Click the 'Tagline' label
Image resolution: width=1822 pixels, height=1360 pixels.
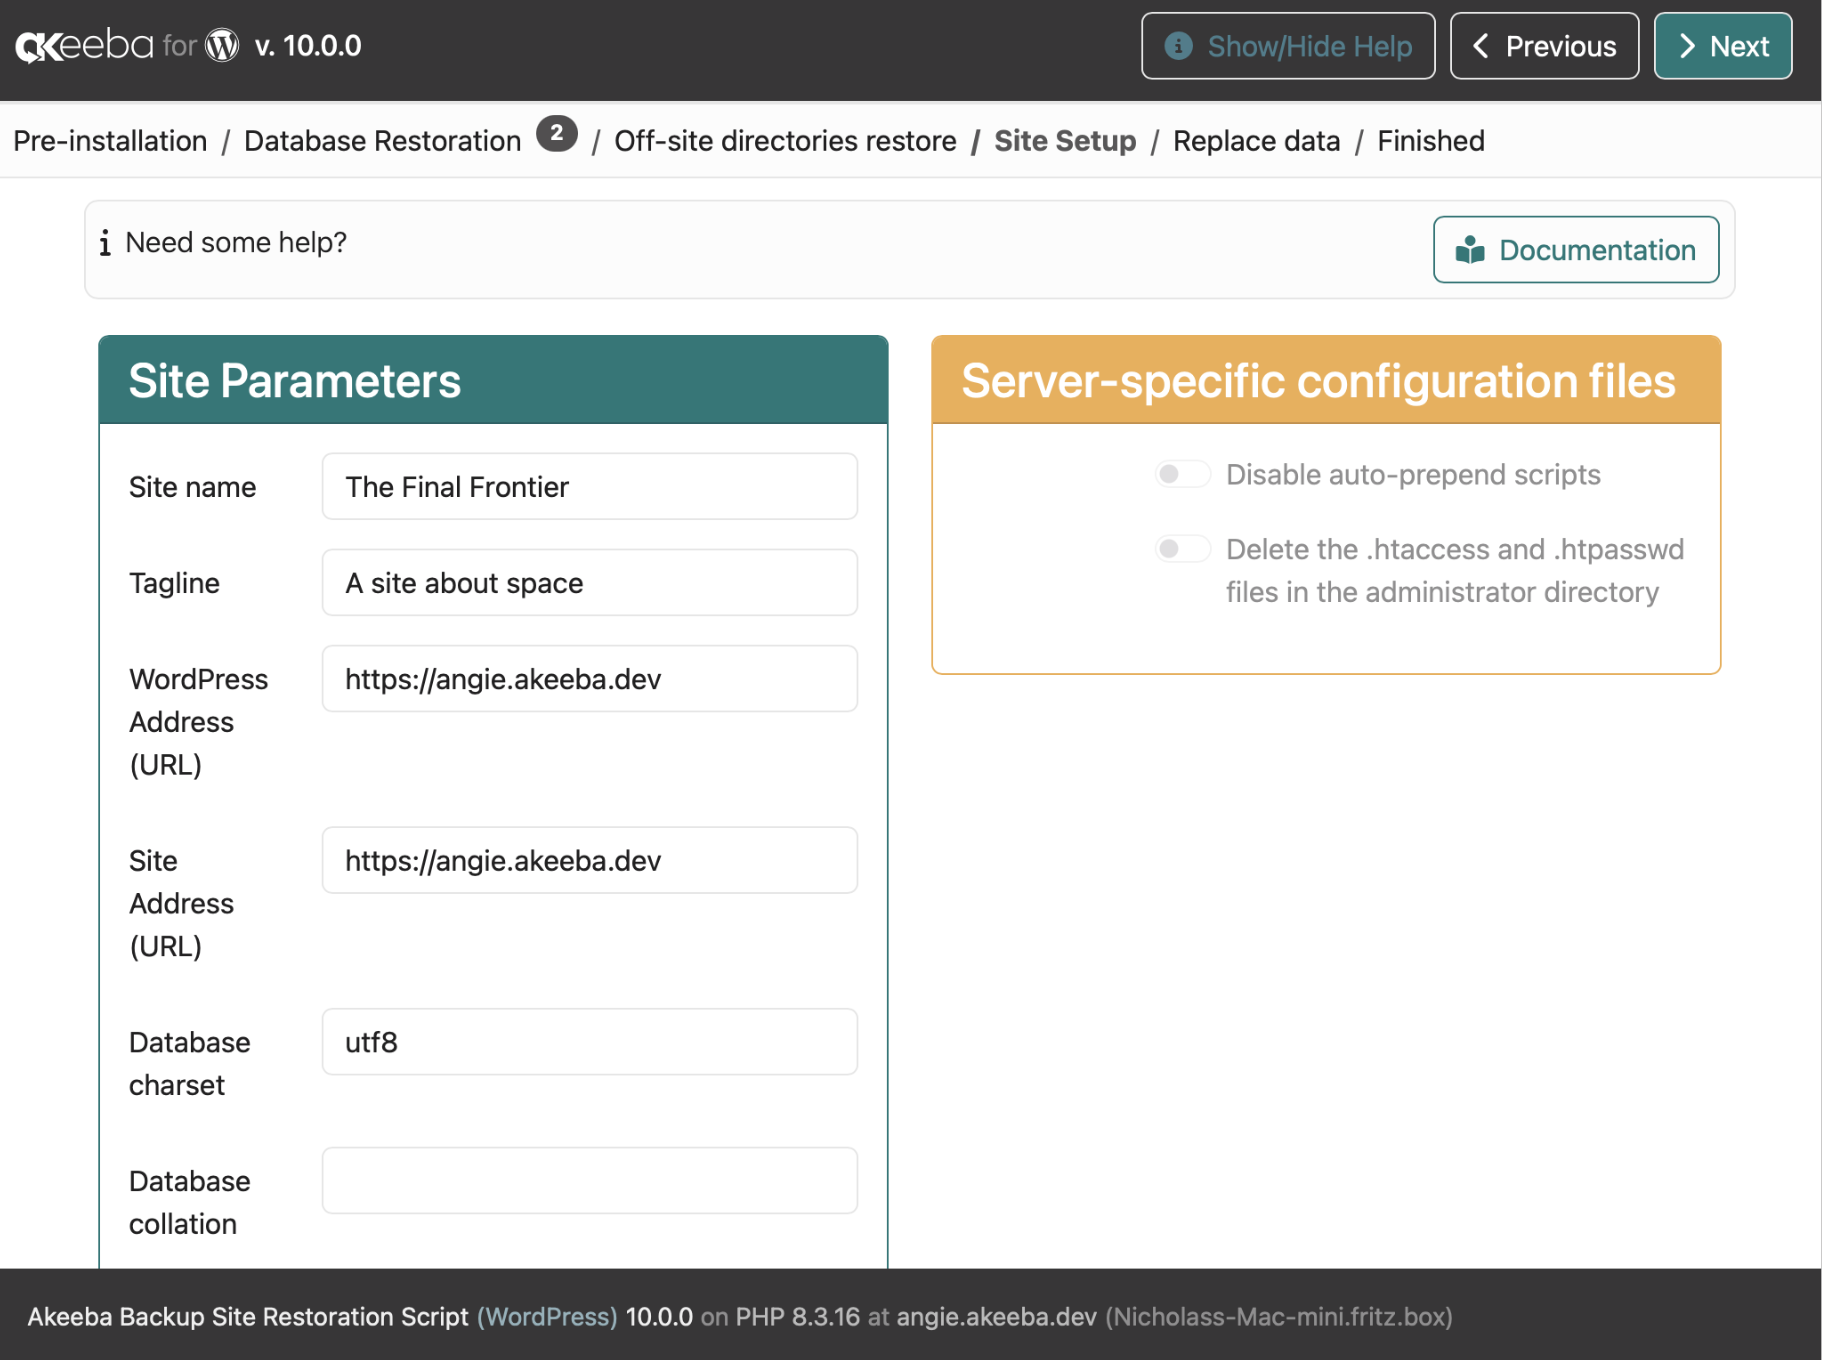pos(174,583)
